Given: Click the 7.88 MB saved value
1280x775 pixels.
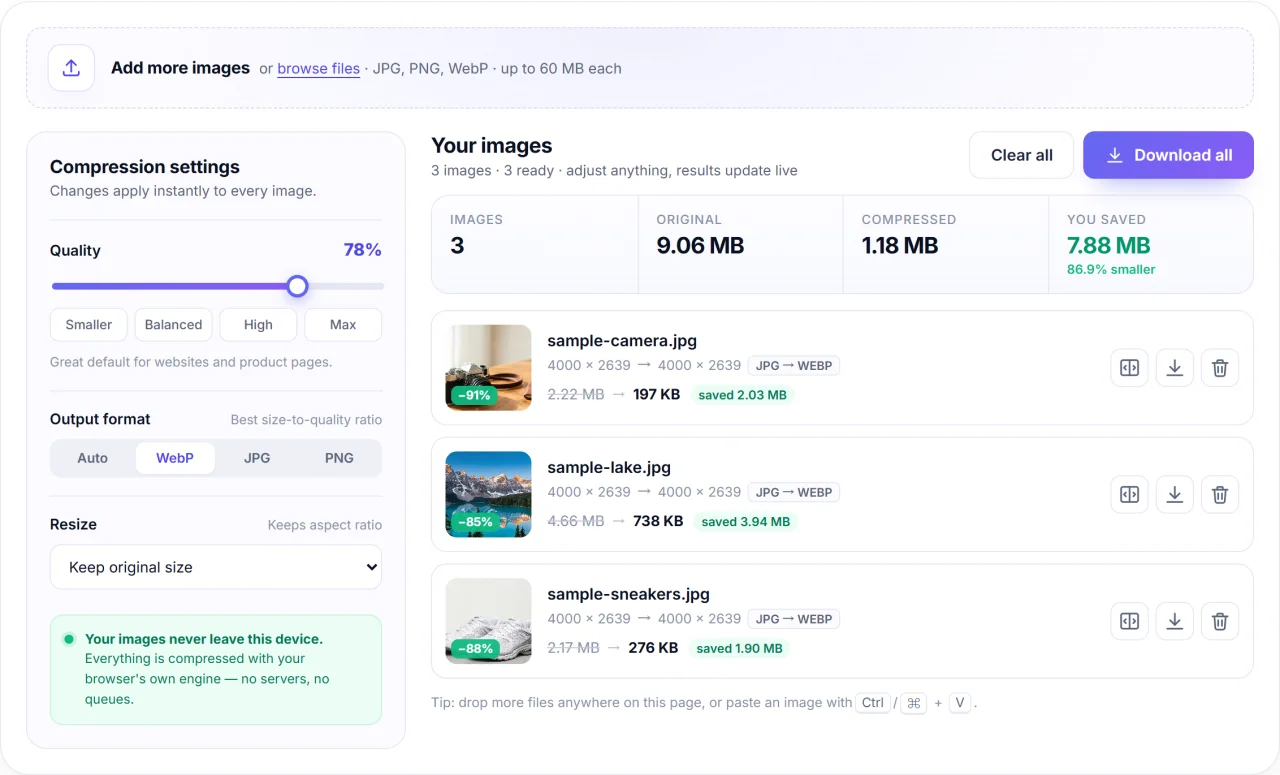Looking at the screenshot, I should [1109, 245].
